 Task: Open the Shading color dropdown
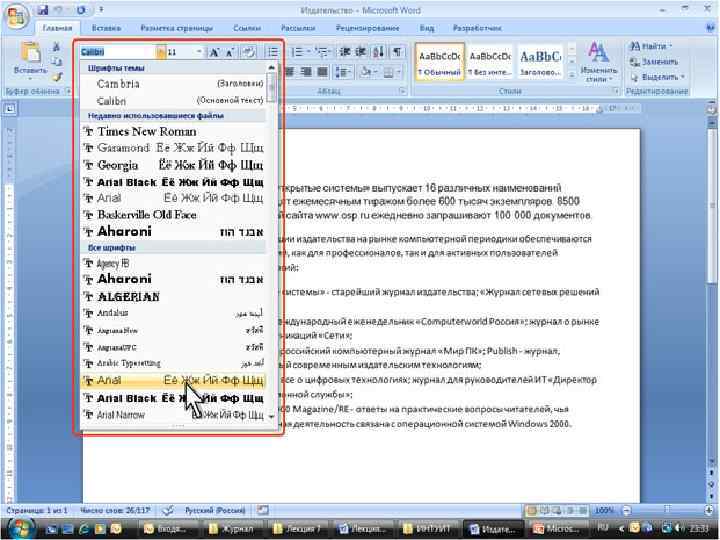(375, 72)
